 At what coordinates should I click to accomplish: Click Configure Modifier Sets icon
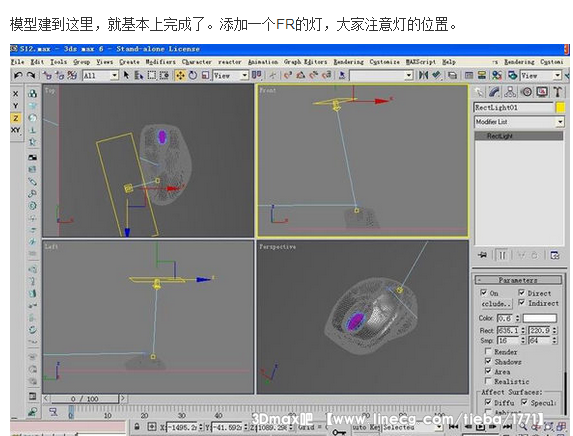pyautogui.click(x=555, y=255)
